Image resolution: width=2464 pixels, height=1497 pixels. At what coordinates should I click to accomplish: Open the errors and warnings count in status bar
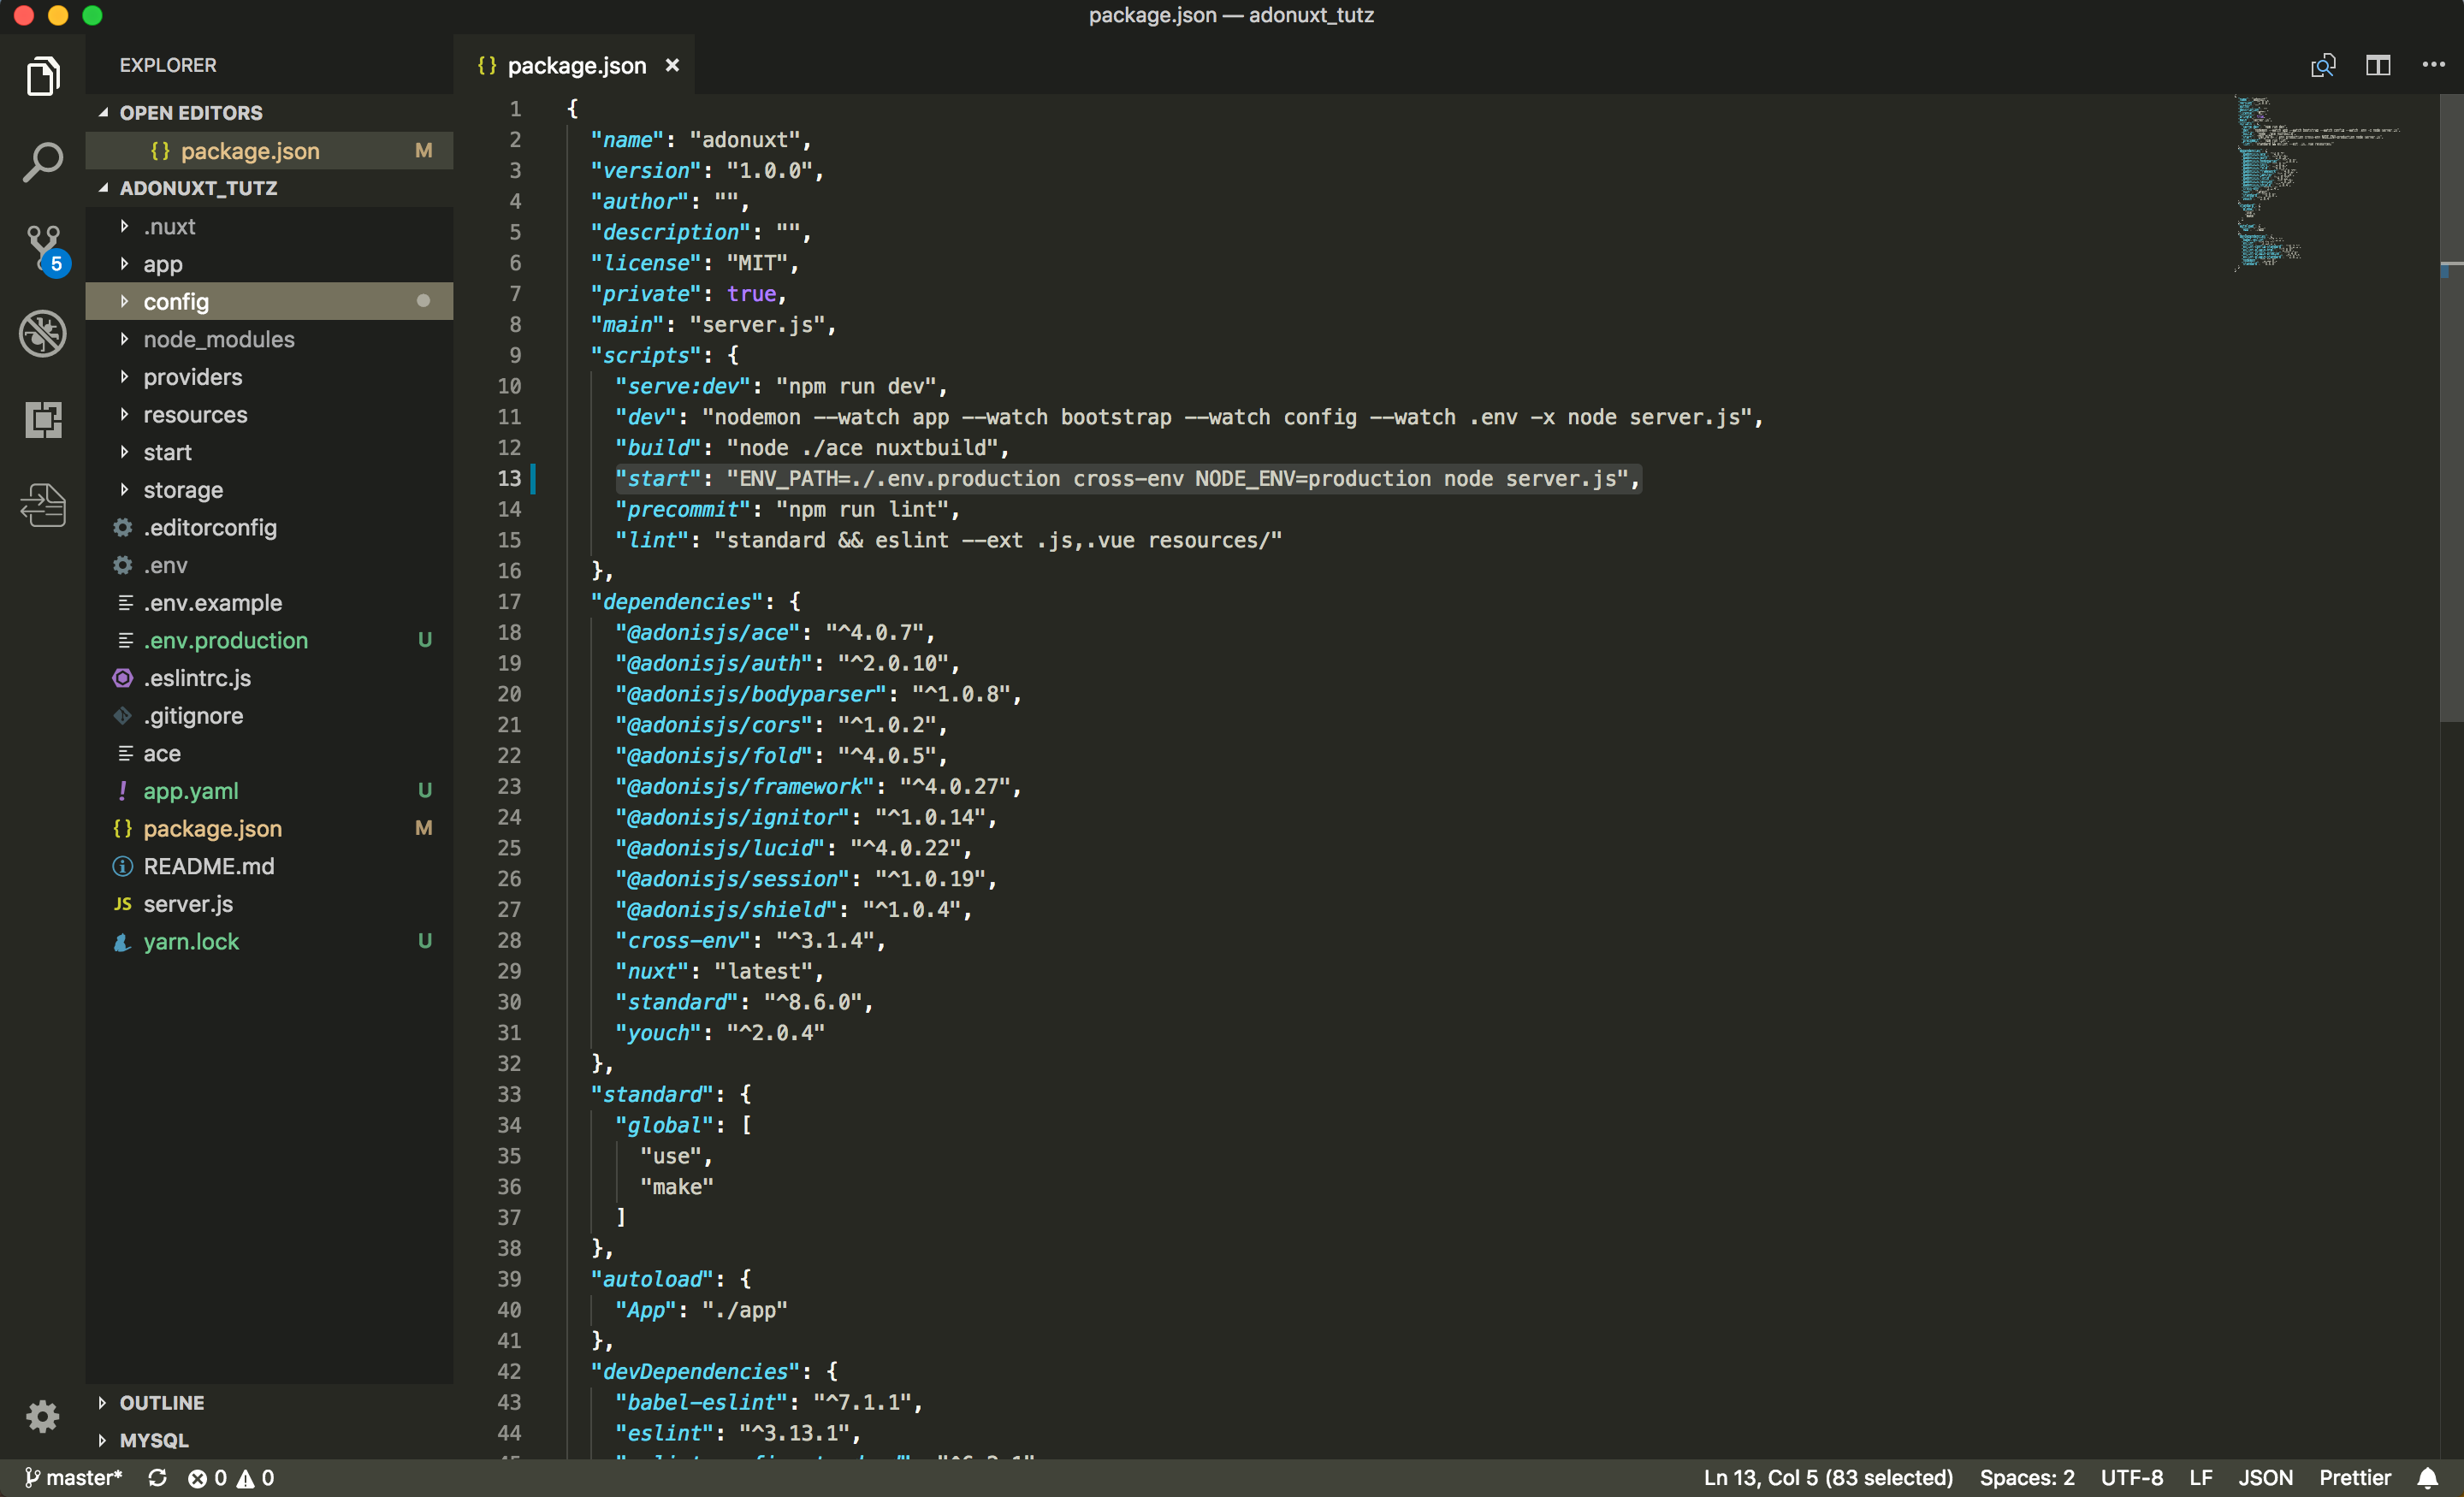point(231,1478)
